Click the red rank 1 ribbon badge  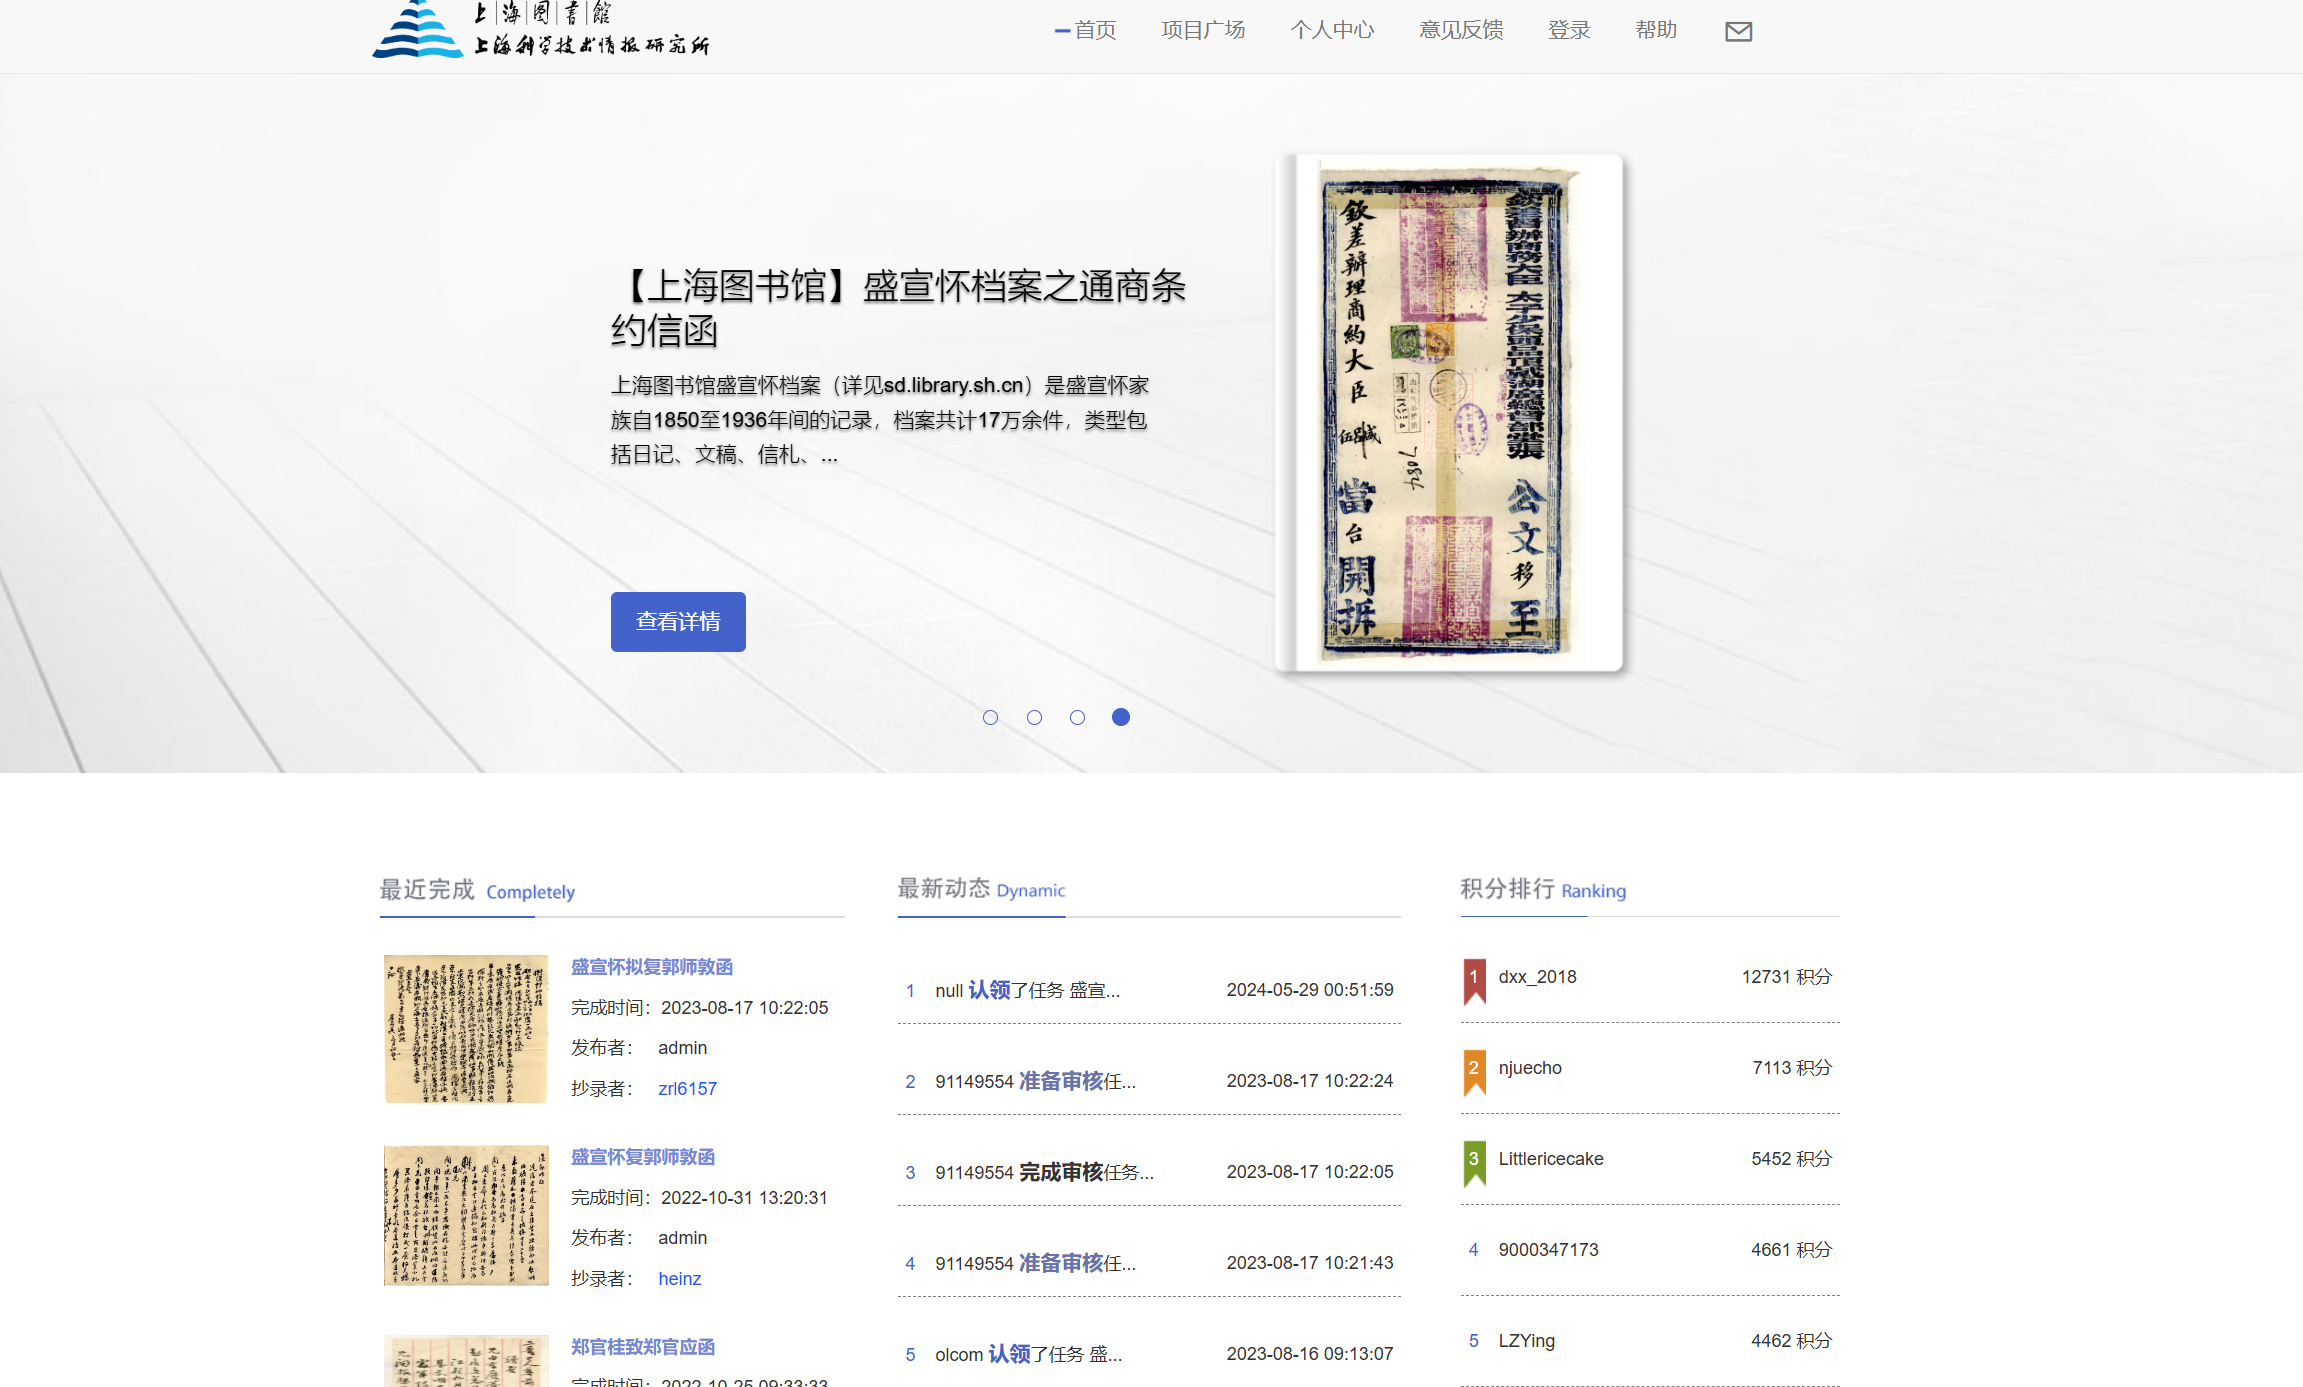click(1474, 981)
